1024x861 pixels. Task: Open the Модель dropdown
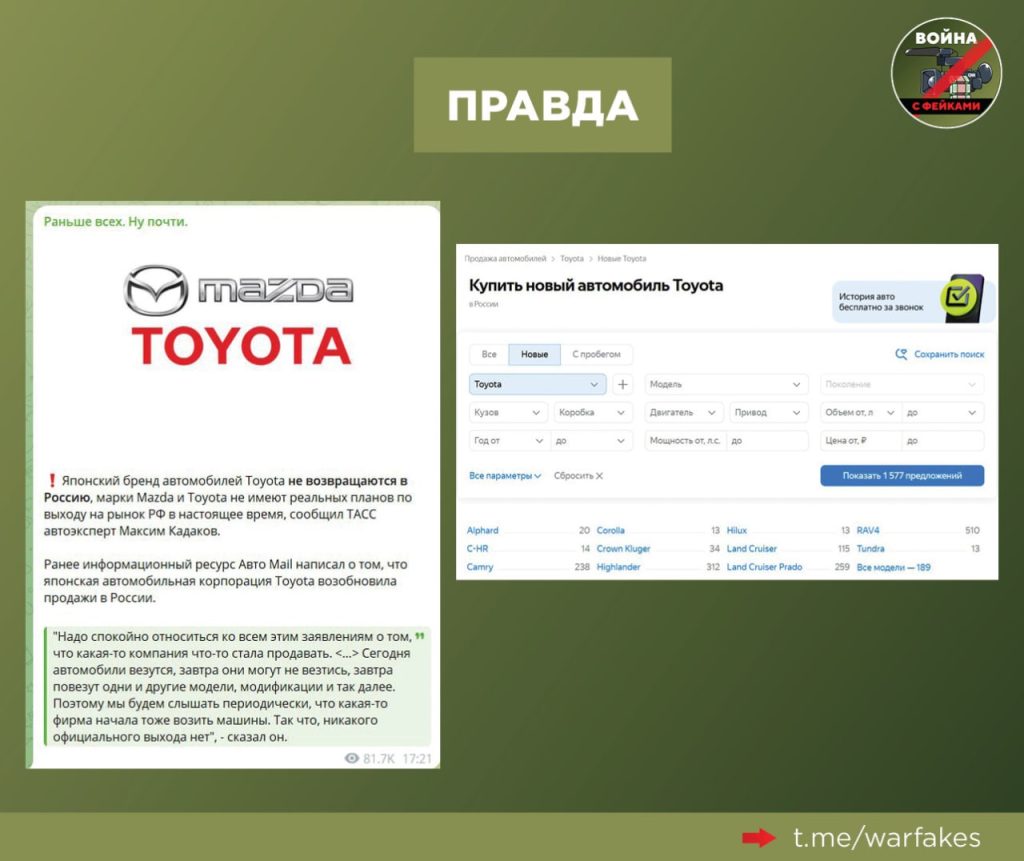(x=726, y=384)
